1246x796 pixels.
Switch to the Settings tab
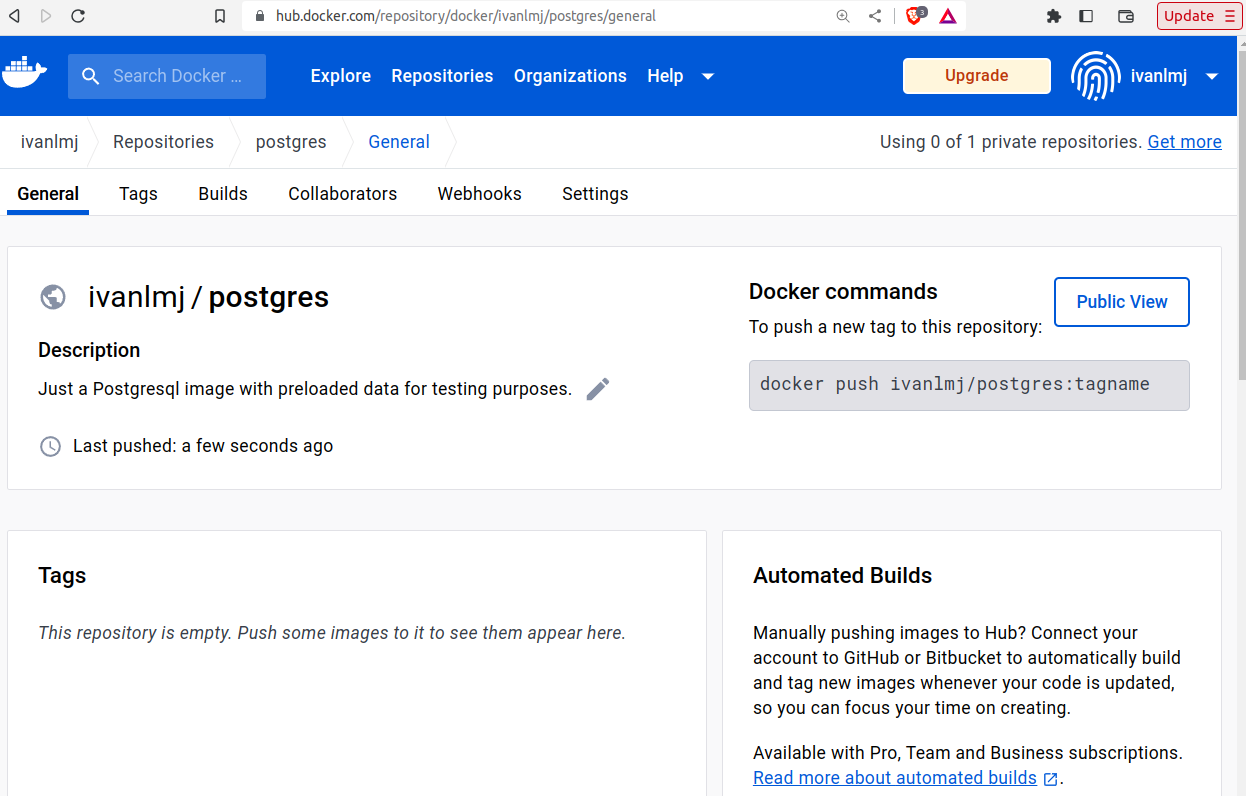tap(595, 194)
